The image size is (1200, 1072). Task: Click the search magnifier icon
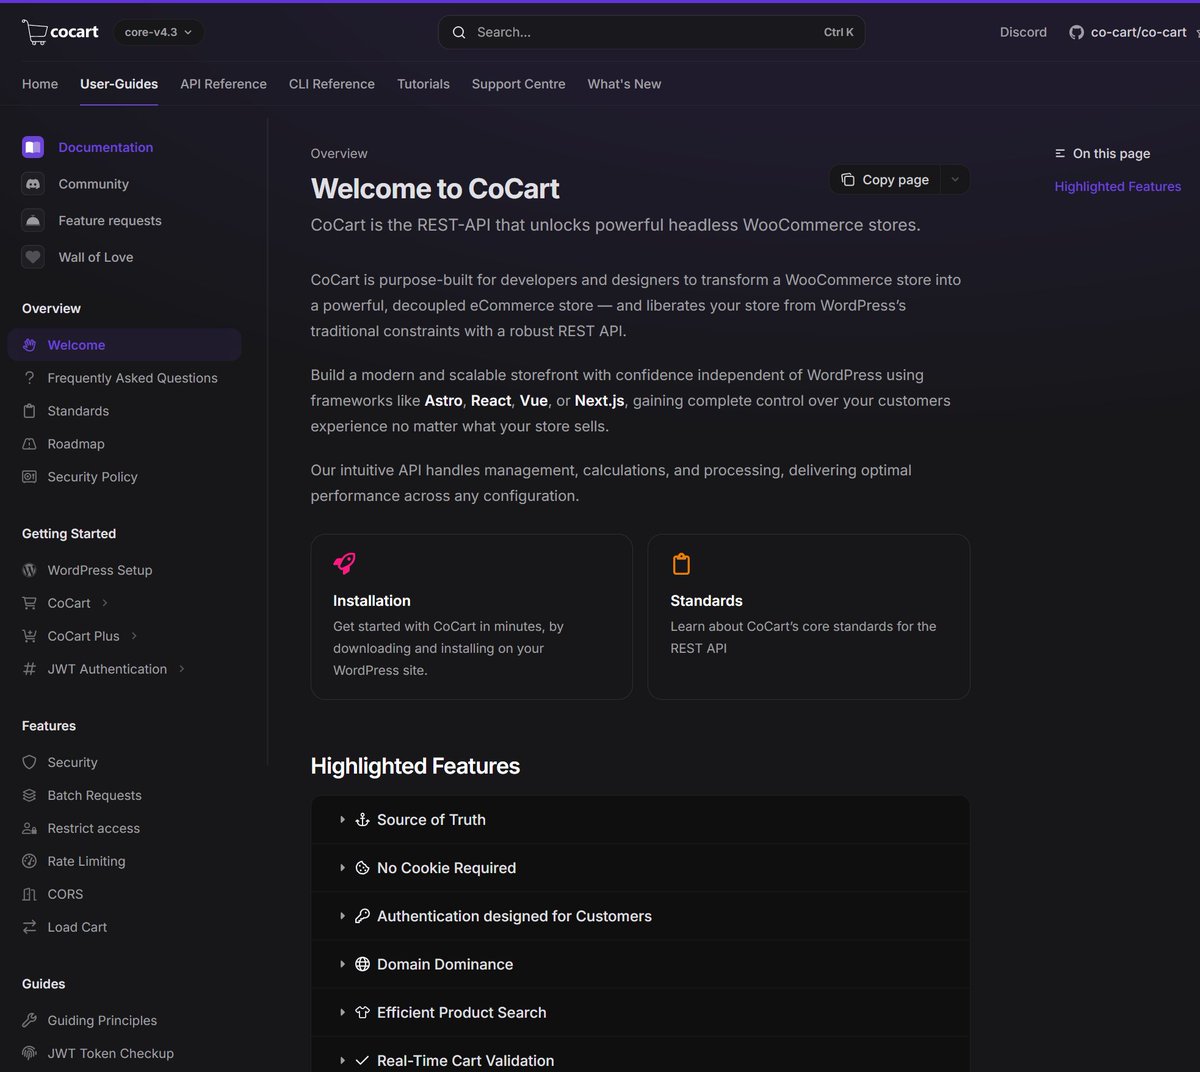(x=459, y=32)
